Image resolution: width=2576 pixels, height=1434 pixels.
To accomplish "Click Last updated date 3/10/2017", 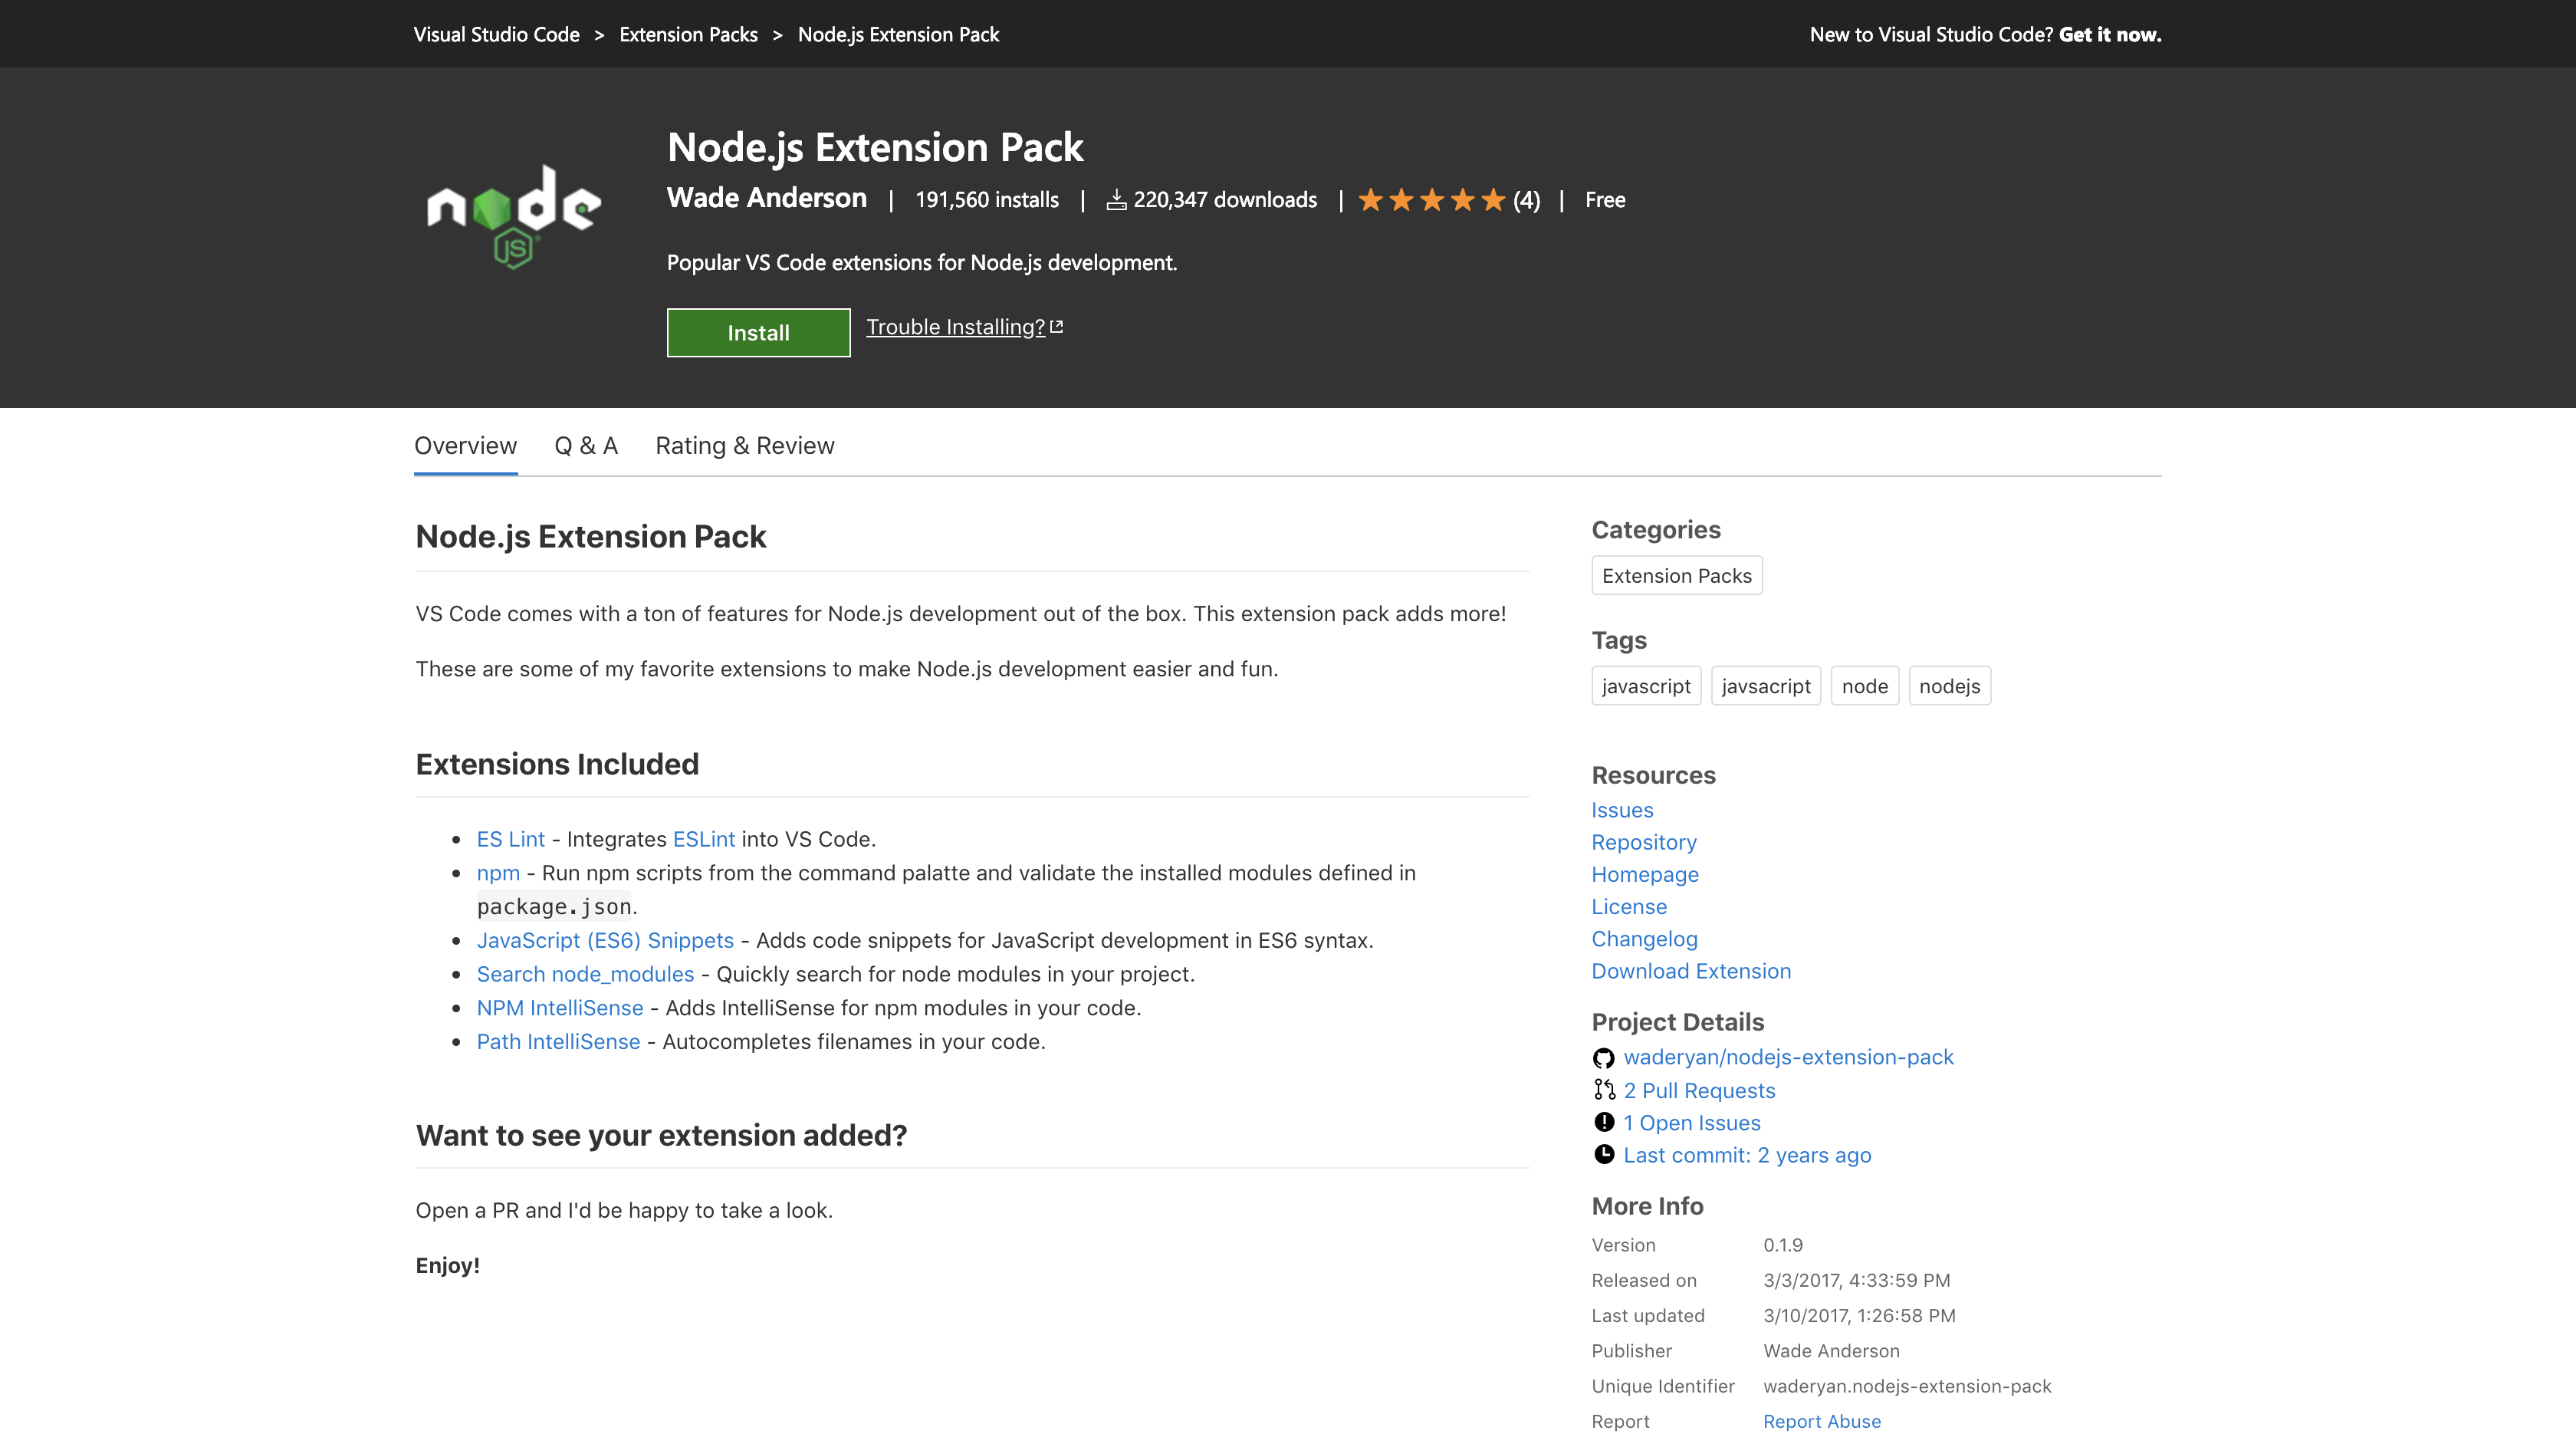I will [x=1859, y=1315].
